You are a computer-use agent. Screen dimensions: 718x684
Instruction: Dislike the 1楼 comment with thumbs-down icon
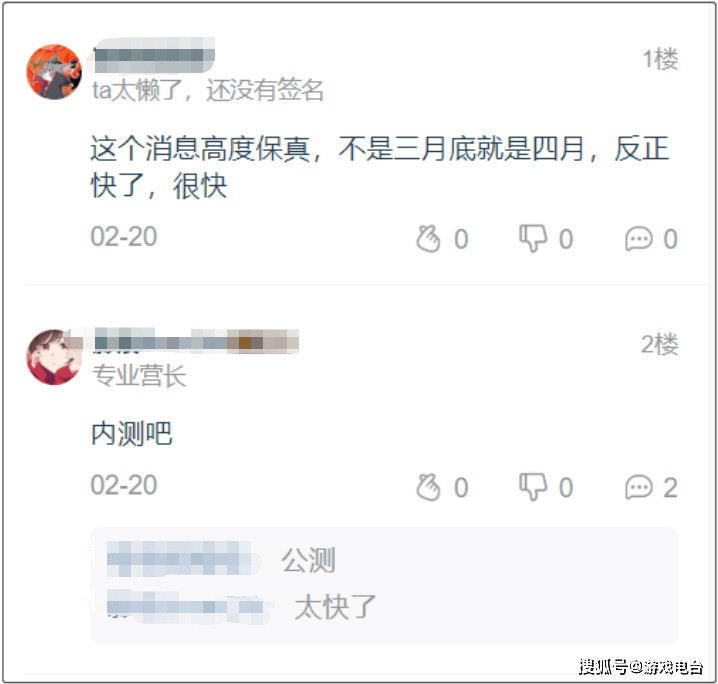pyautogui.click(x=533, y=239)
